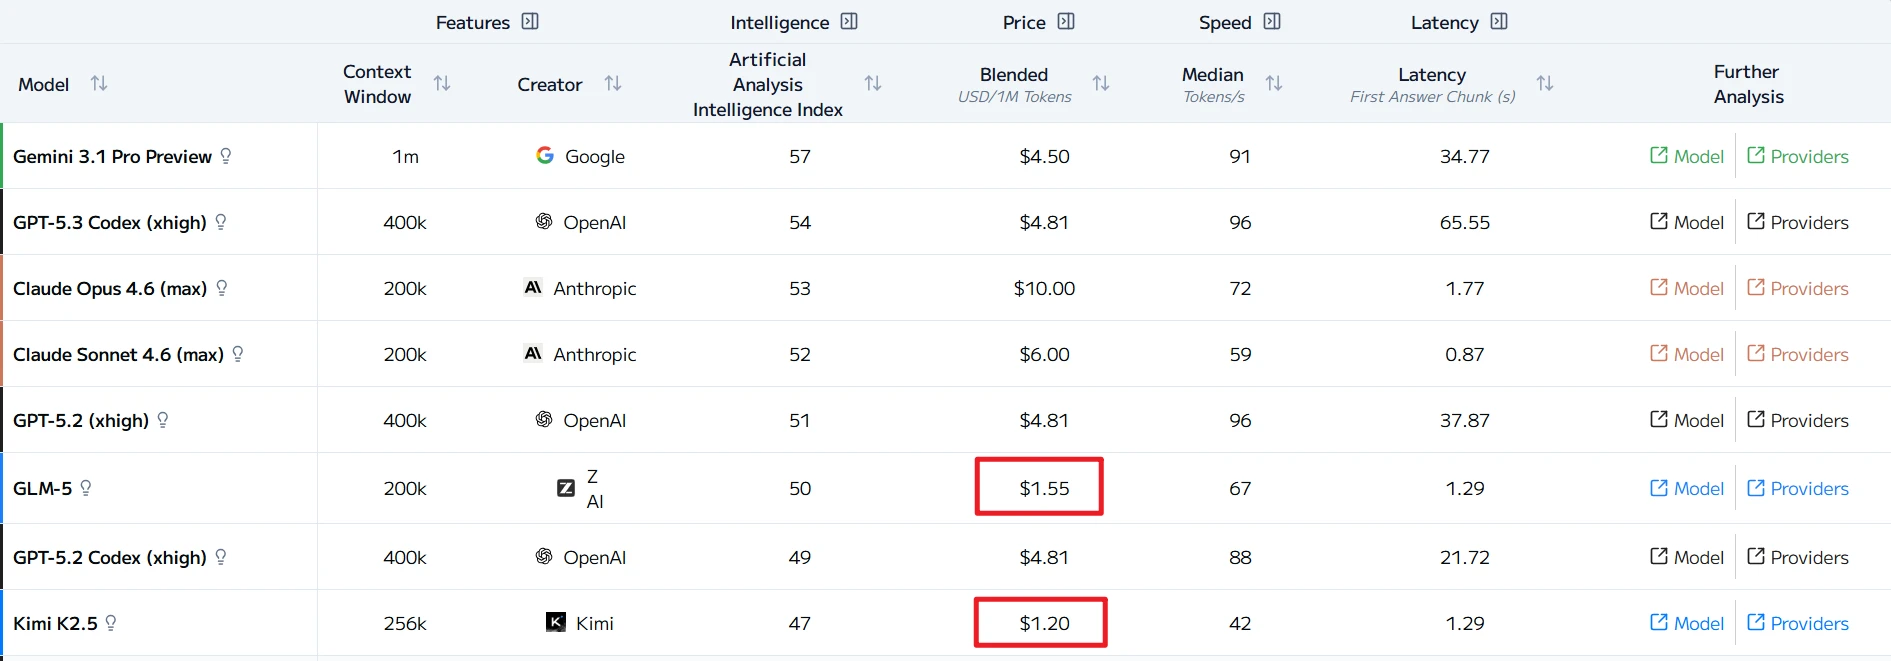The height and width of the screenshot is (661, 1891).
Task: Click the info bulb next to GLM-5
Action: tap(86, 488)
